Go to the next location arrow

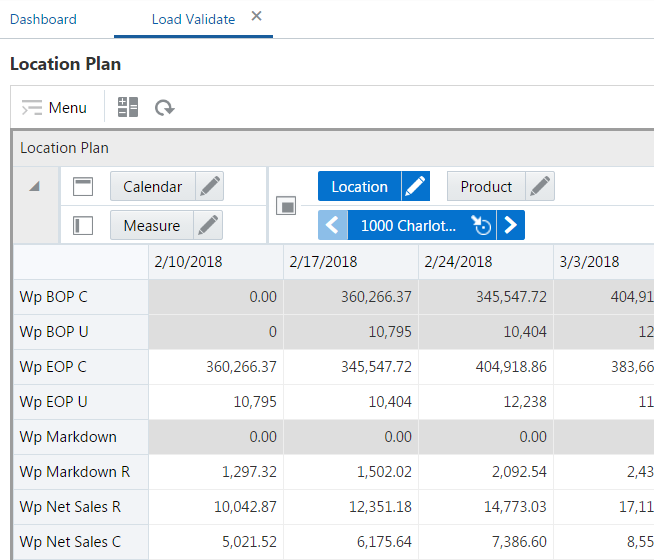511,225
